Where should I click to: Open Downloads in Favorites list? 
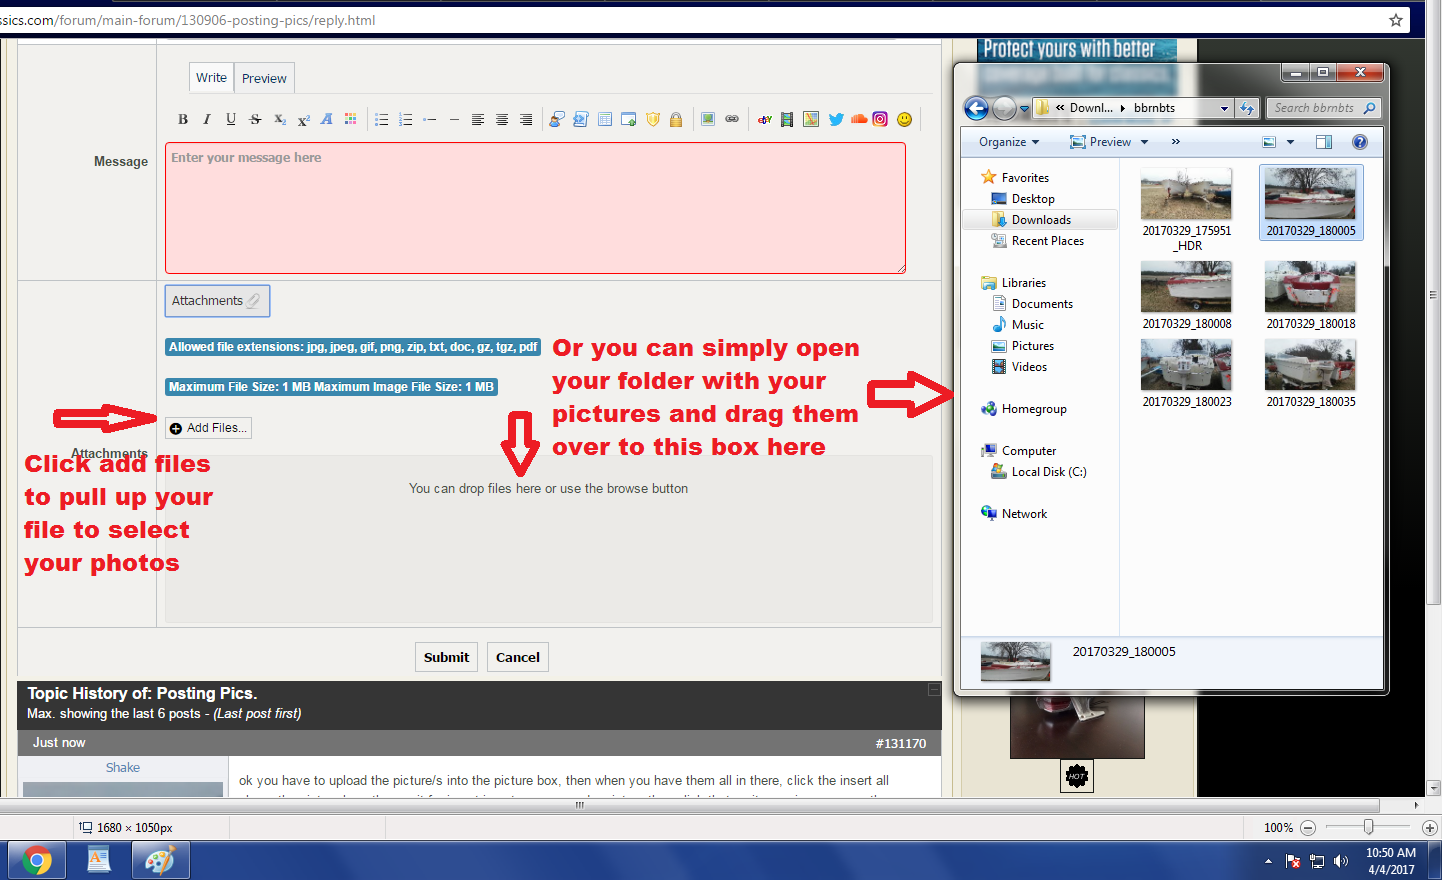point(1040,220)
